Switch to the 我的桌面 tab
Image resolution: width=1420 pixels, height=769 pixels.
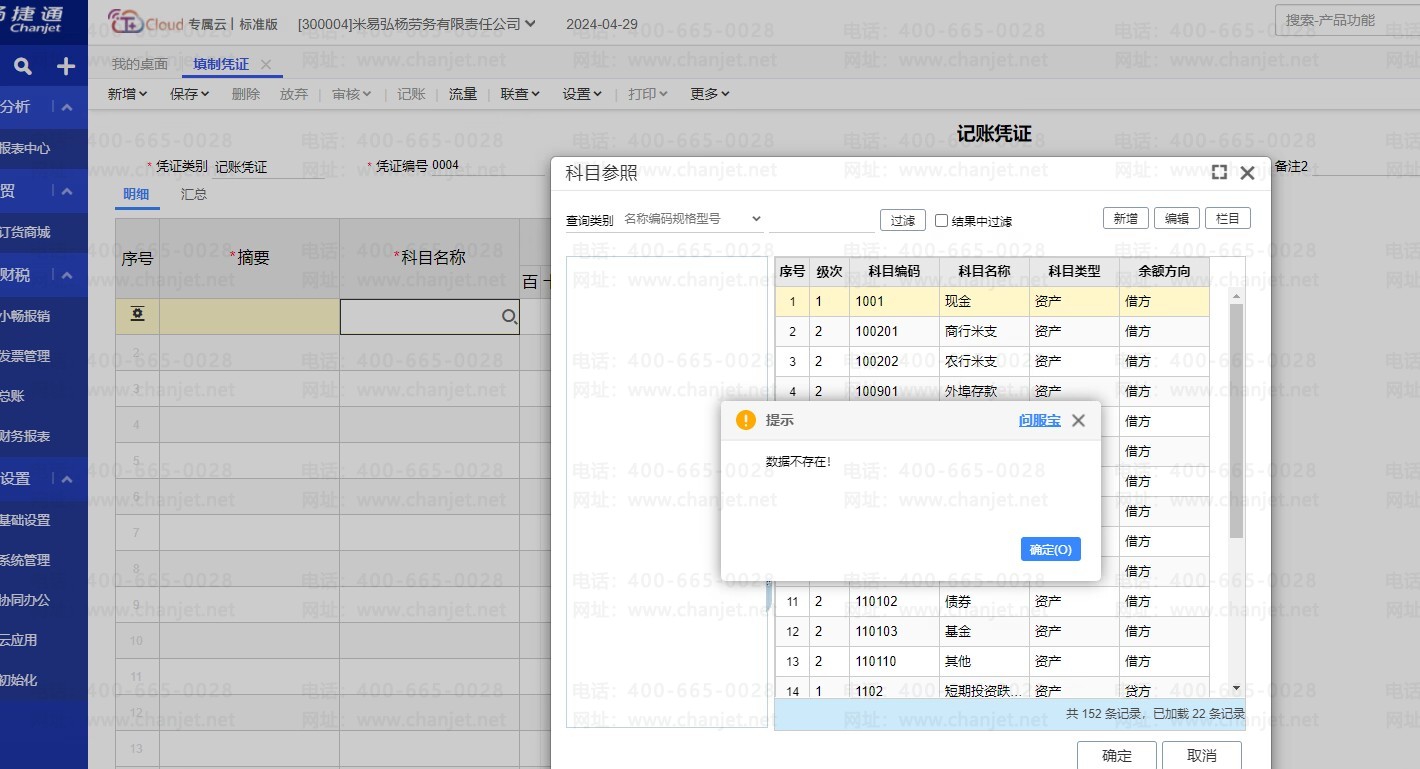point(139,64)
